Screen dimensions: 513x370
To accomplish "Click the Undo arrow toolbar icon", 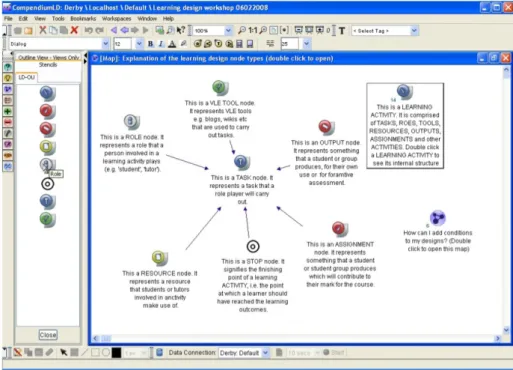I will pos(88,30).
